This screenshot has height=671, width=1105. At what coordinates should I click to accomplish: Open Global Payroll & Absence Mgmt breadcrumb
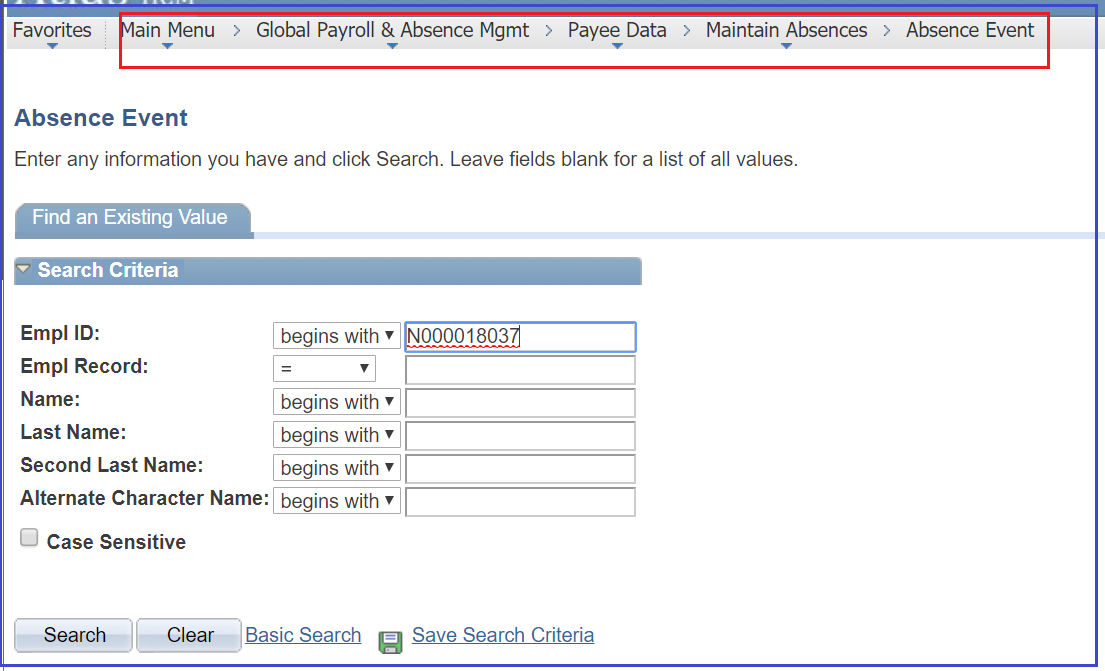point(393,30)
